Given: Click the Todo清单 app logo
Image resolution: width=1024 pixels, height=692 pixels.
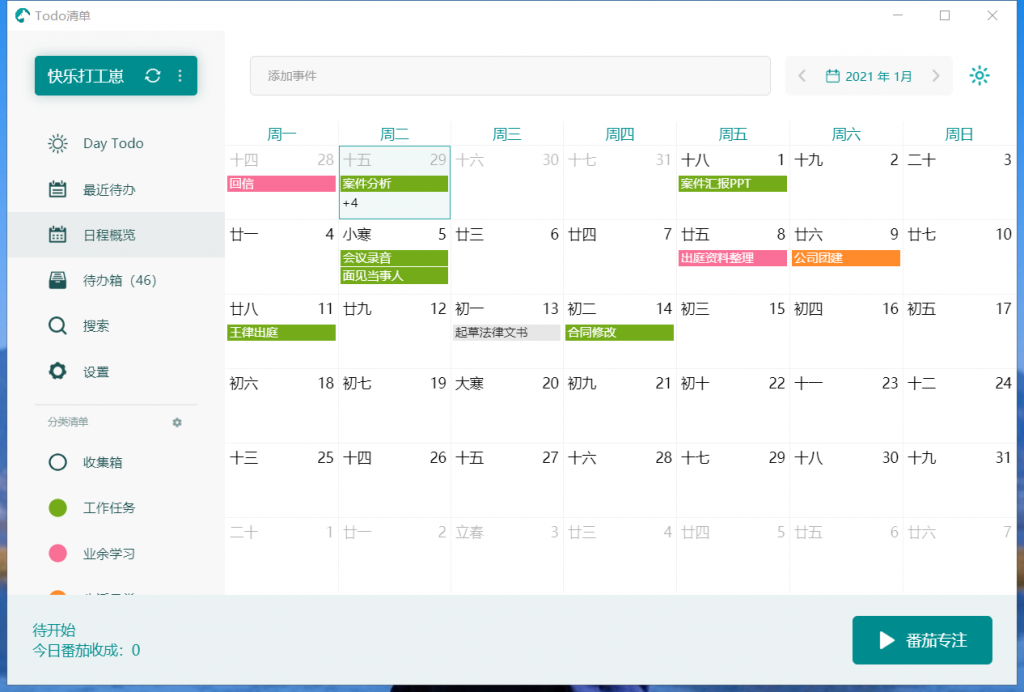Looking at the screenshot, I should tap(23, 15).
